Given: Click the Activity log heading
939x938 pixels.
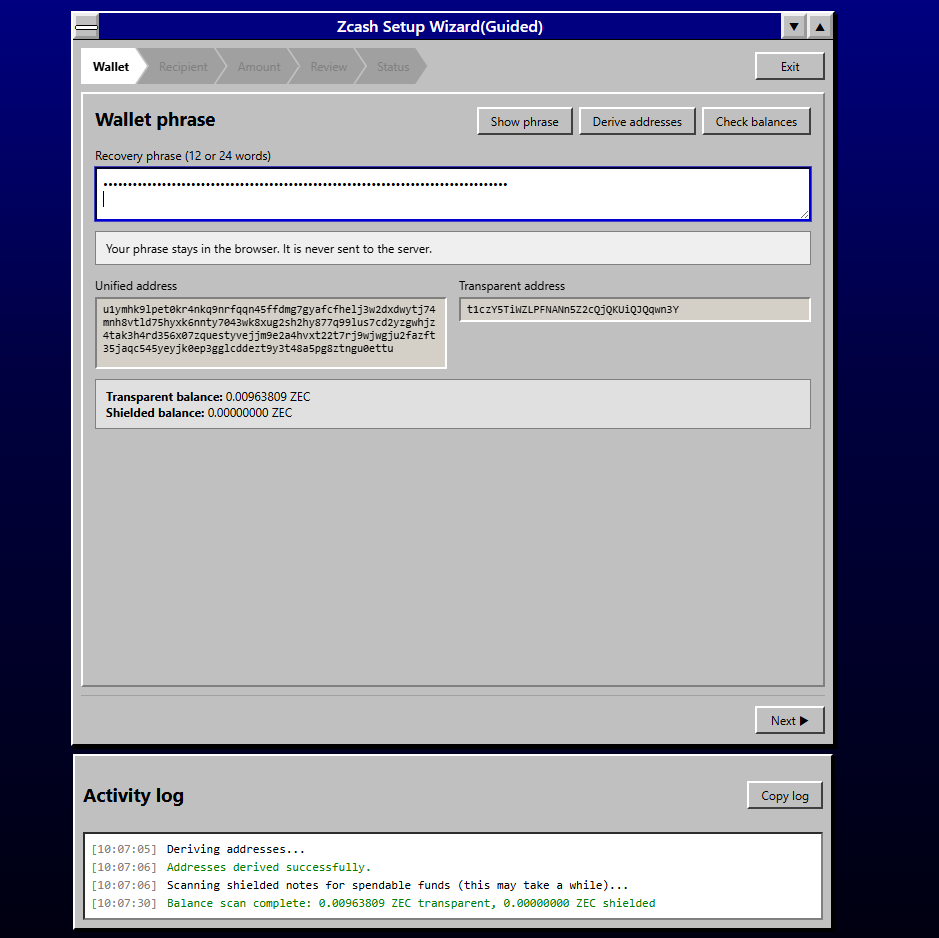Looking at the screenshot, I should pyautogui.click(x=134, y=795).
